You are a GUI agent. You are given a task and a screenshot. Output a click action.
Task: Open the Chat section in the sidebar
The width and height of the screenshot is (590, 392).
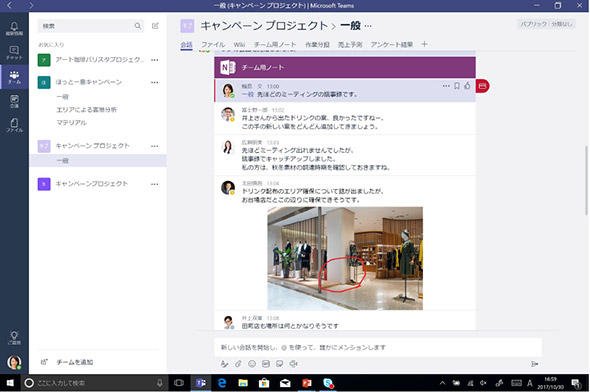[14, 53]
